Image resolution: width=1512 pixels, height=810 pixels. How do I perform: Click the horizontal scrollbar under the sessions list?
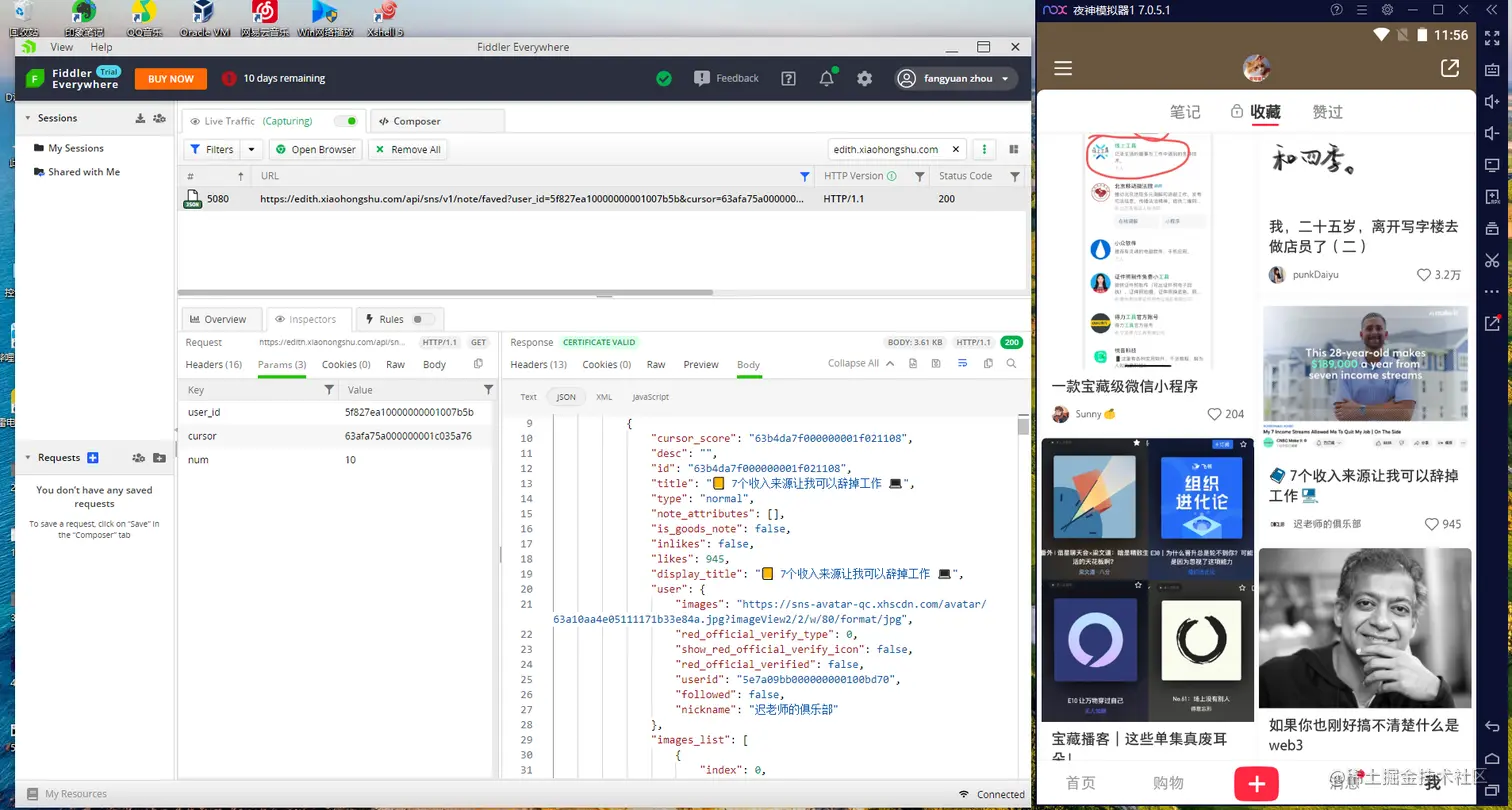[x=445, y=292]
